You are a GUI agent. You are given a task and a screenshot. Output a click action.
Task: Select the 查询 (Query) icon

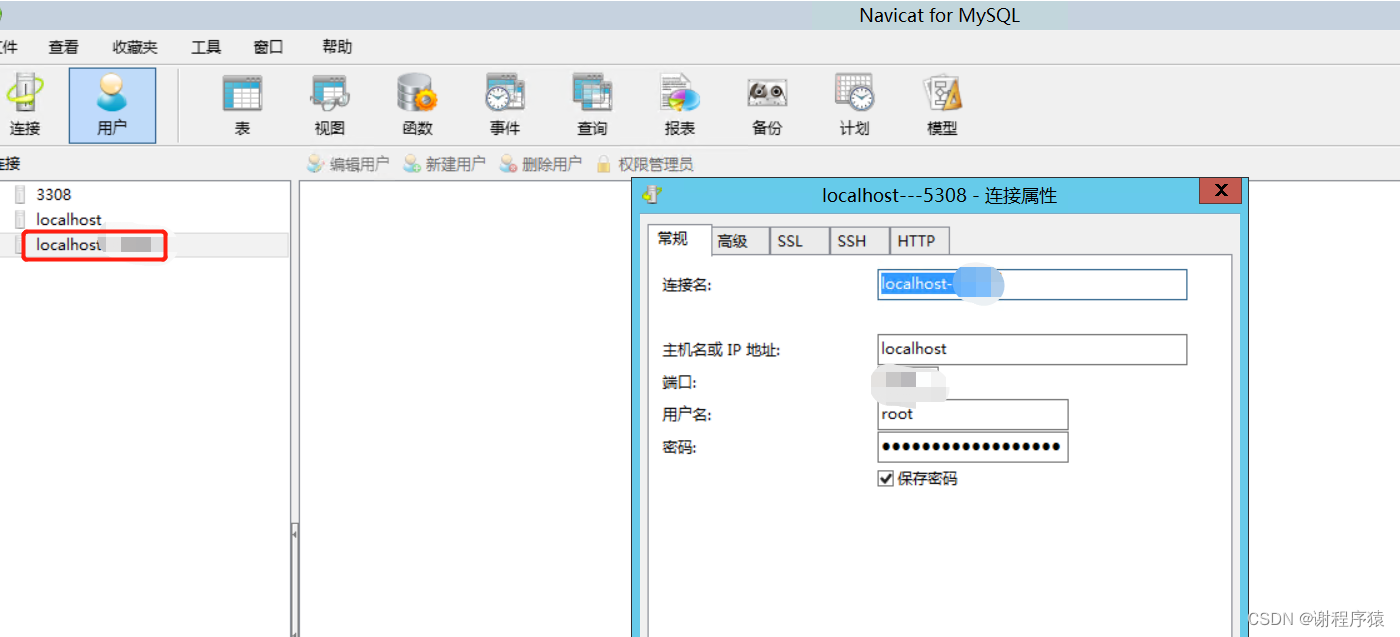591,104
